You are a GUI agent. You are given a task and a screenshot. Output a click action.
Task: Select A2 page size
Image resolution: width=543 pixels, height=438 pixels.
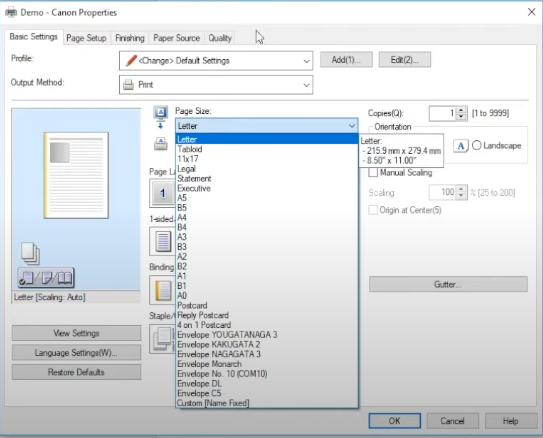267,257
